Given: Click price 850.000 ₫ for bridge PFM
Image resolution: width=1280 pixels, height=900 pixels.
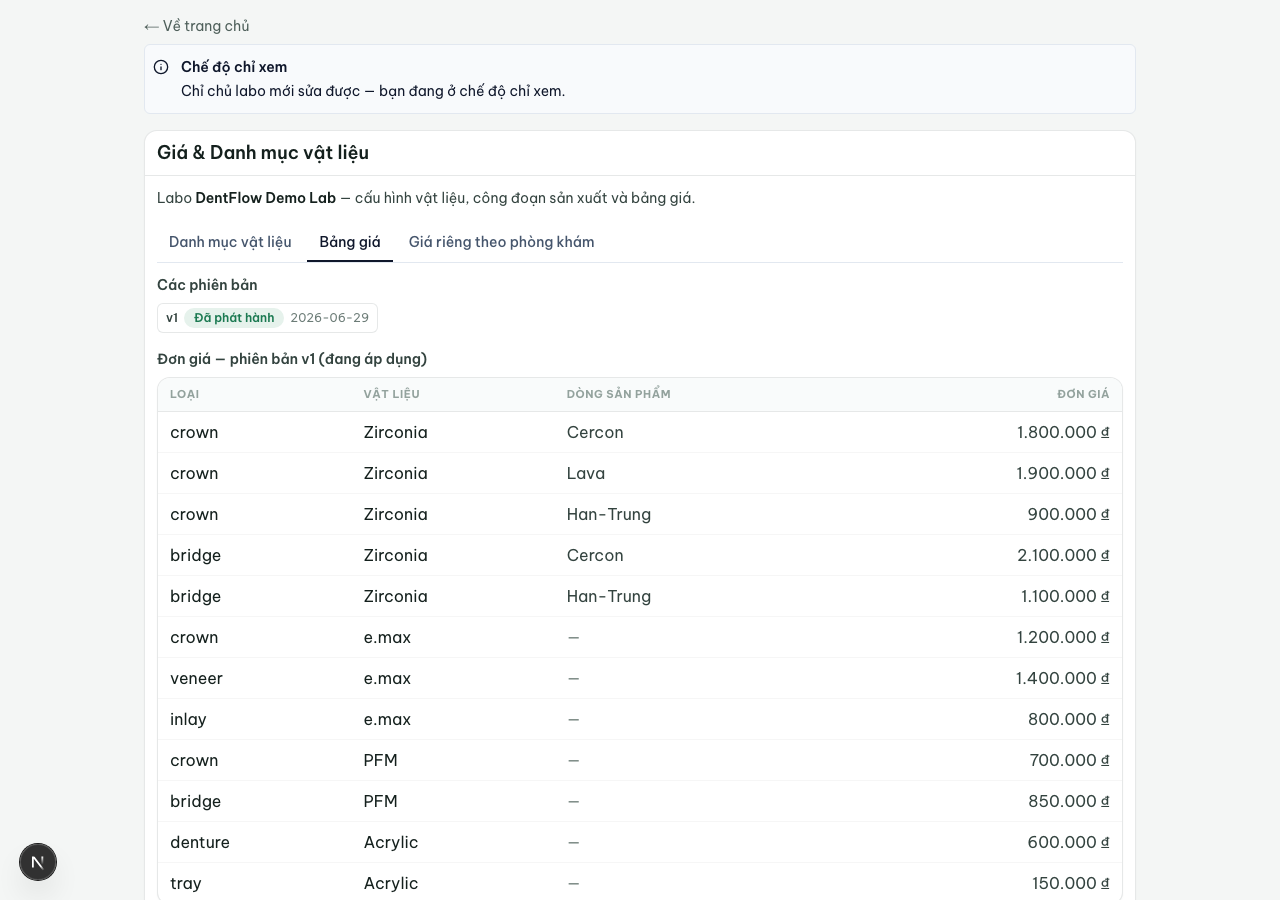Looking at the screenshot, I should [x=1069, y=801].
